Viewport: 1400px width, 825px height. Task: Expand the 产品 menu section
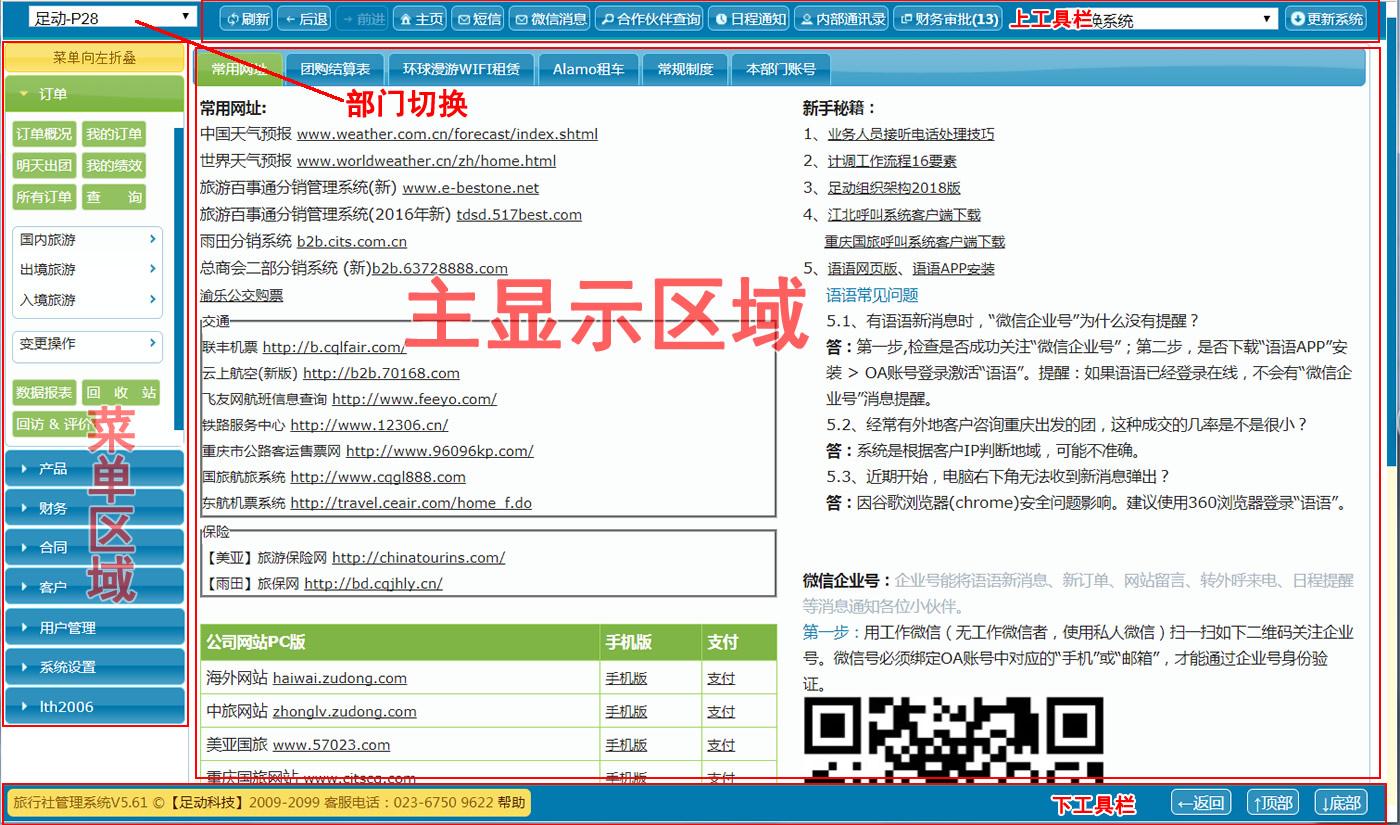(x=94, y=468)
